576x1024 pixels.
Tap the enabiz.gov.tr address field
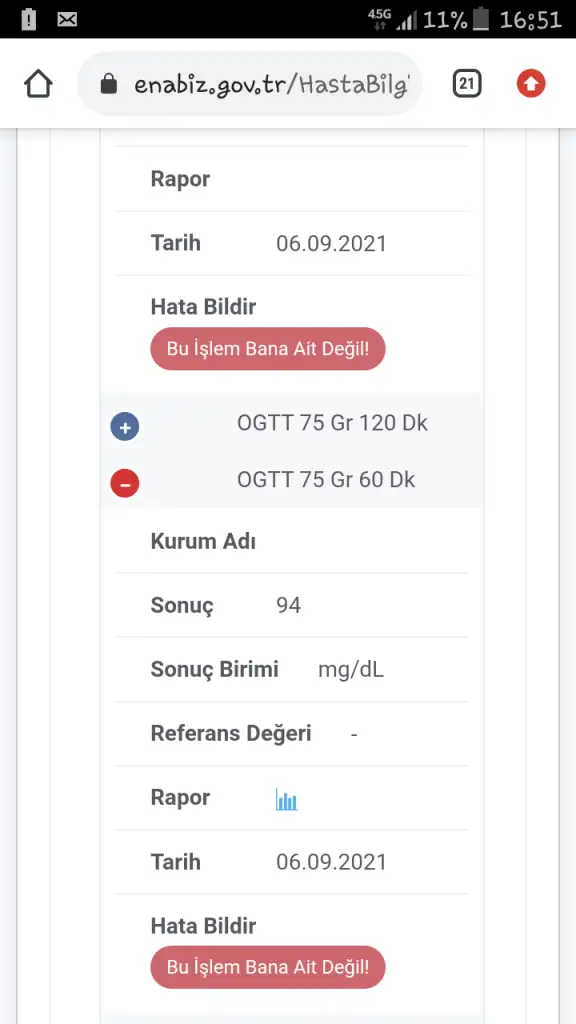point(250,84)
